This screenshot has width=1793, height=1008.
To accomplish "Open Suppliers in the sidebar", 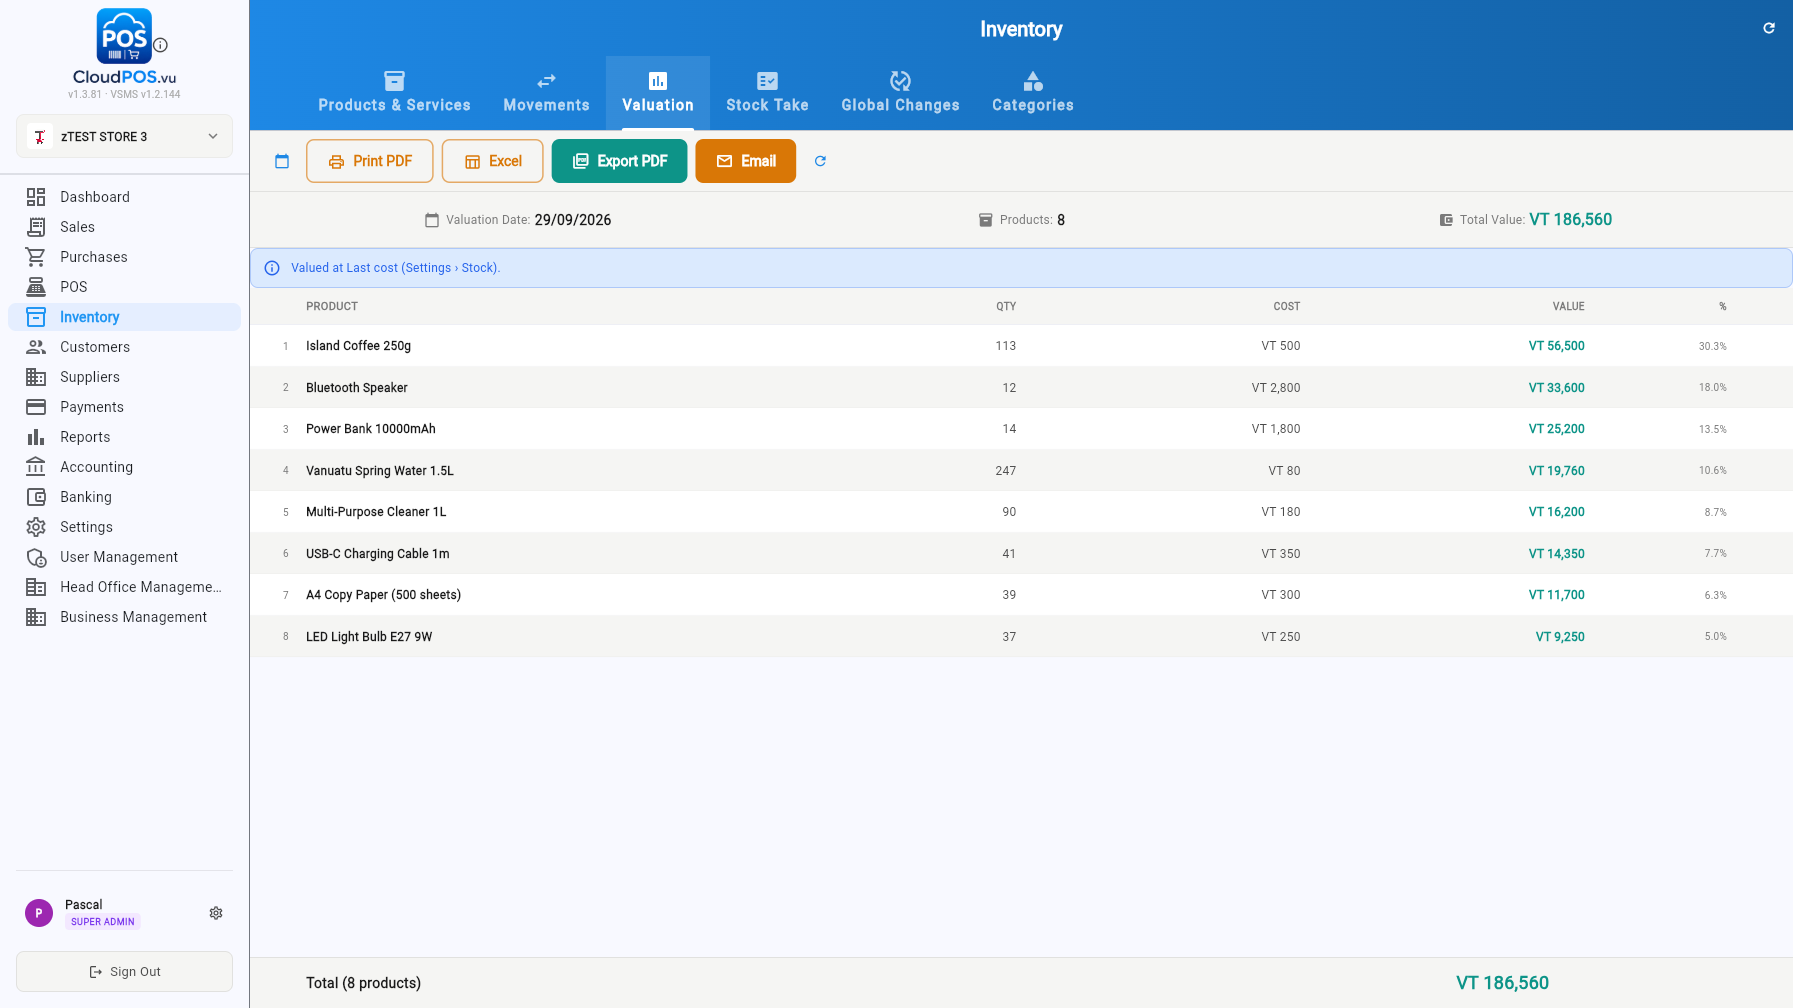I will pos(124,377).
